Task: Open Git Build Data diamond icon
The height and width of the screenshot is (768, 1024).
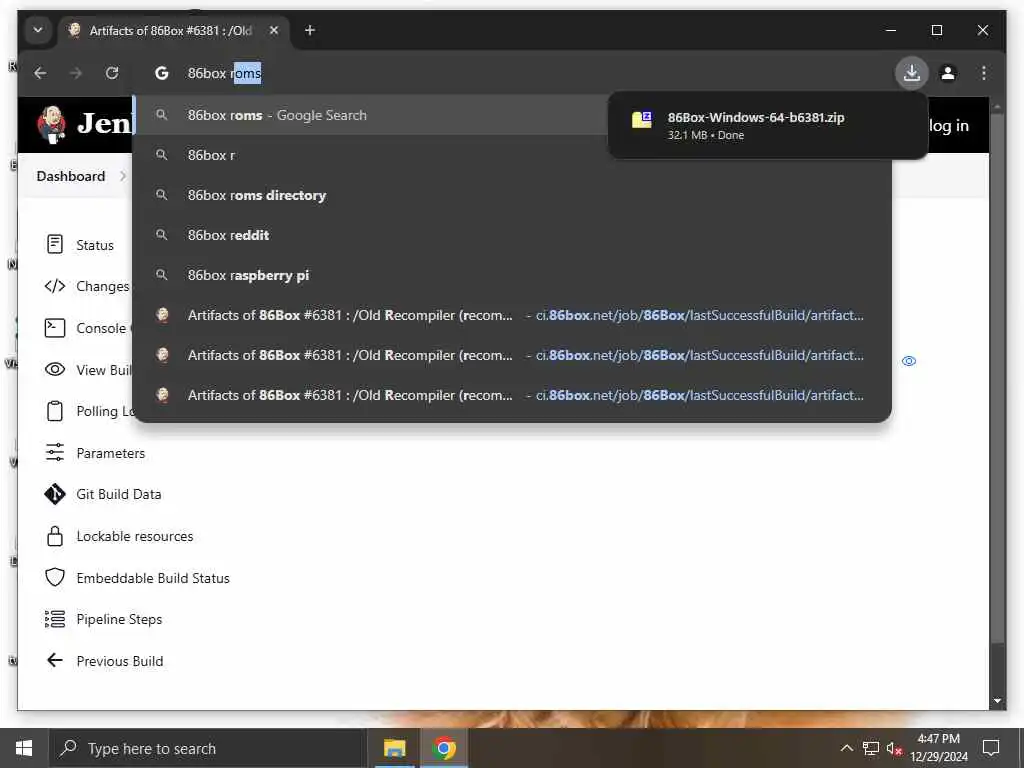Action: pos(55,494)
